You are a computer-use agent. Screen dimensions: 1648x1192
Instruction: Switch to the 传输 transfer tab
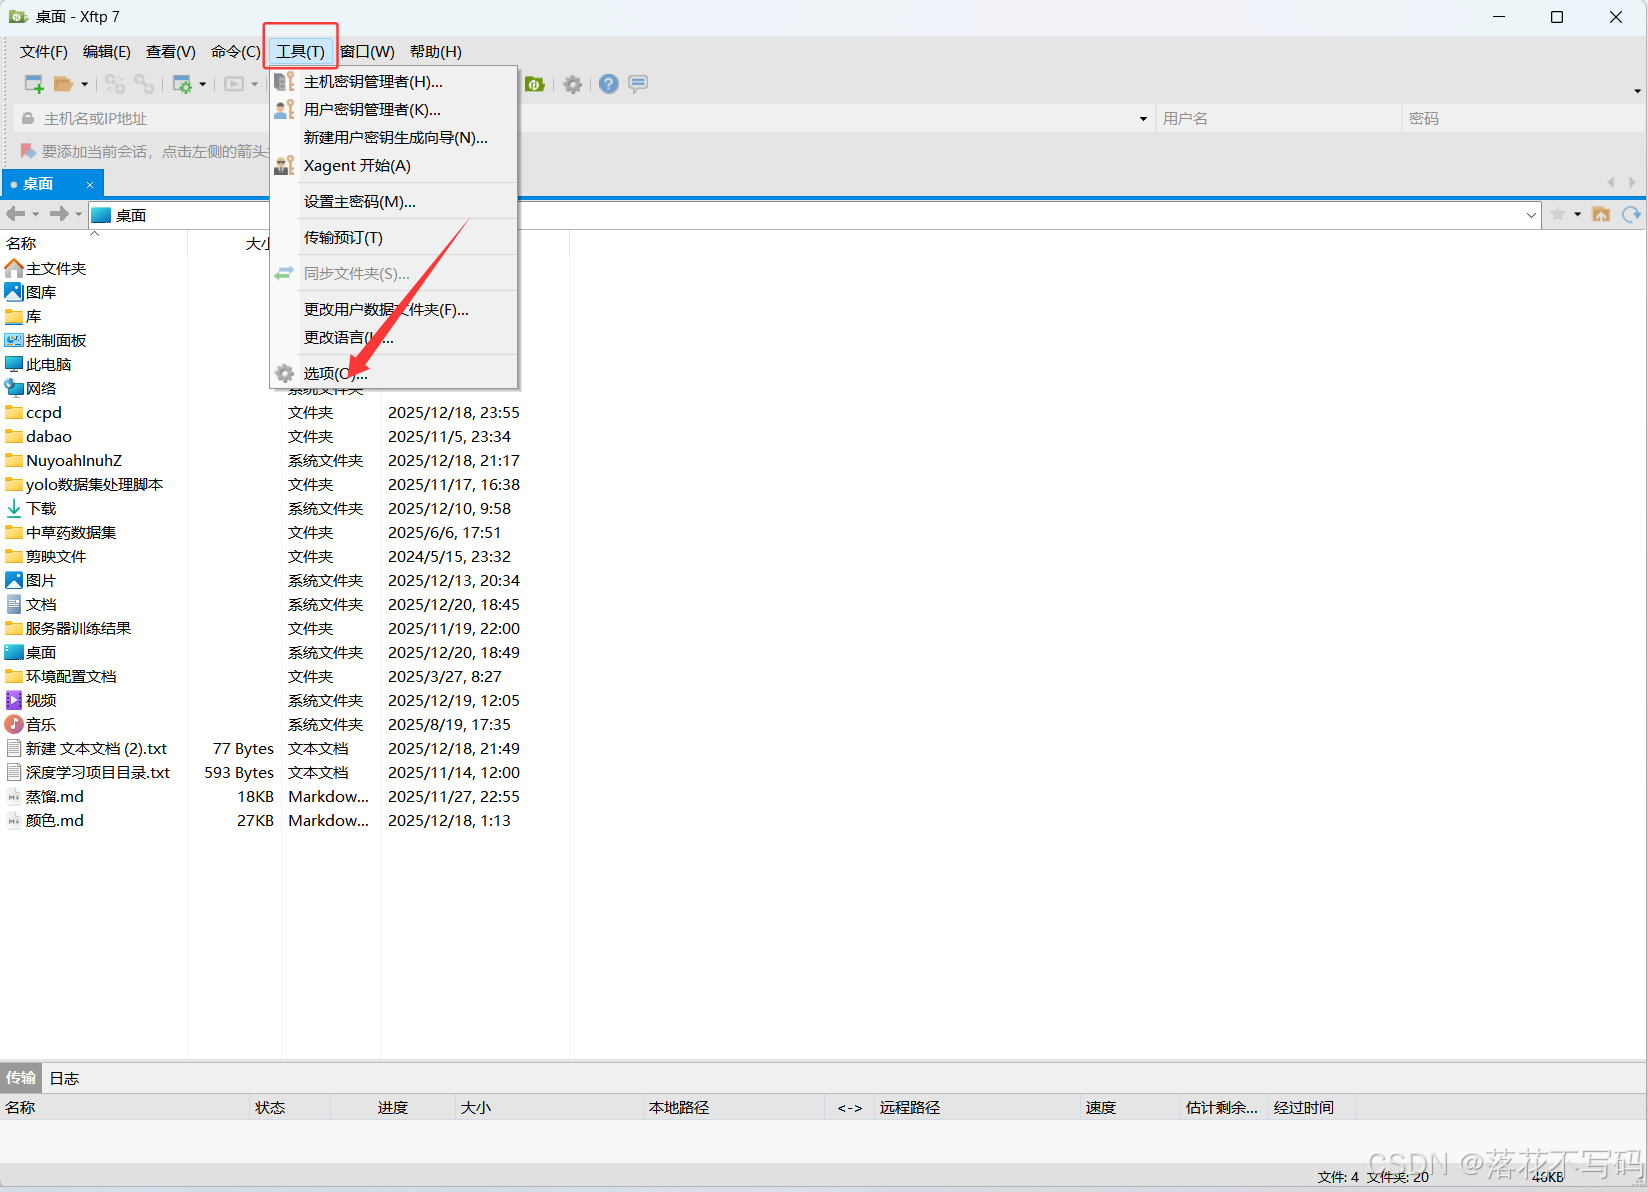tap(21, 1078)
